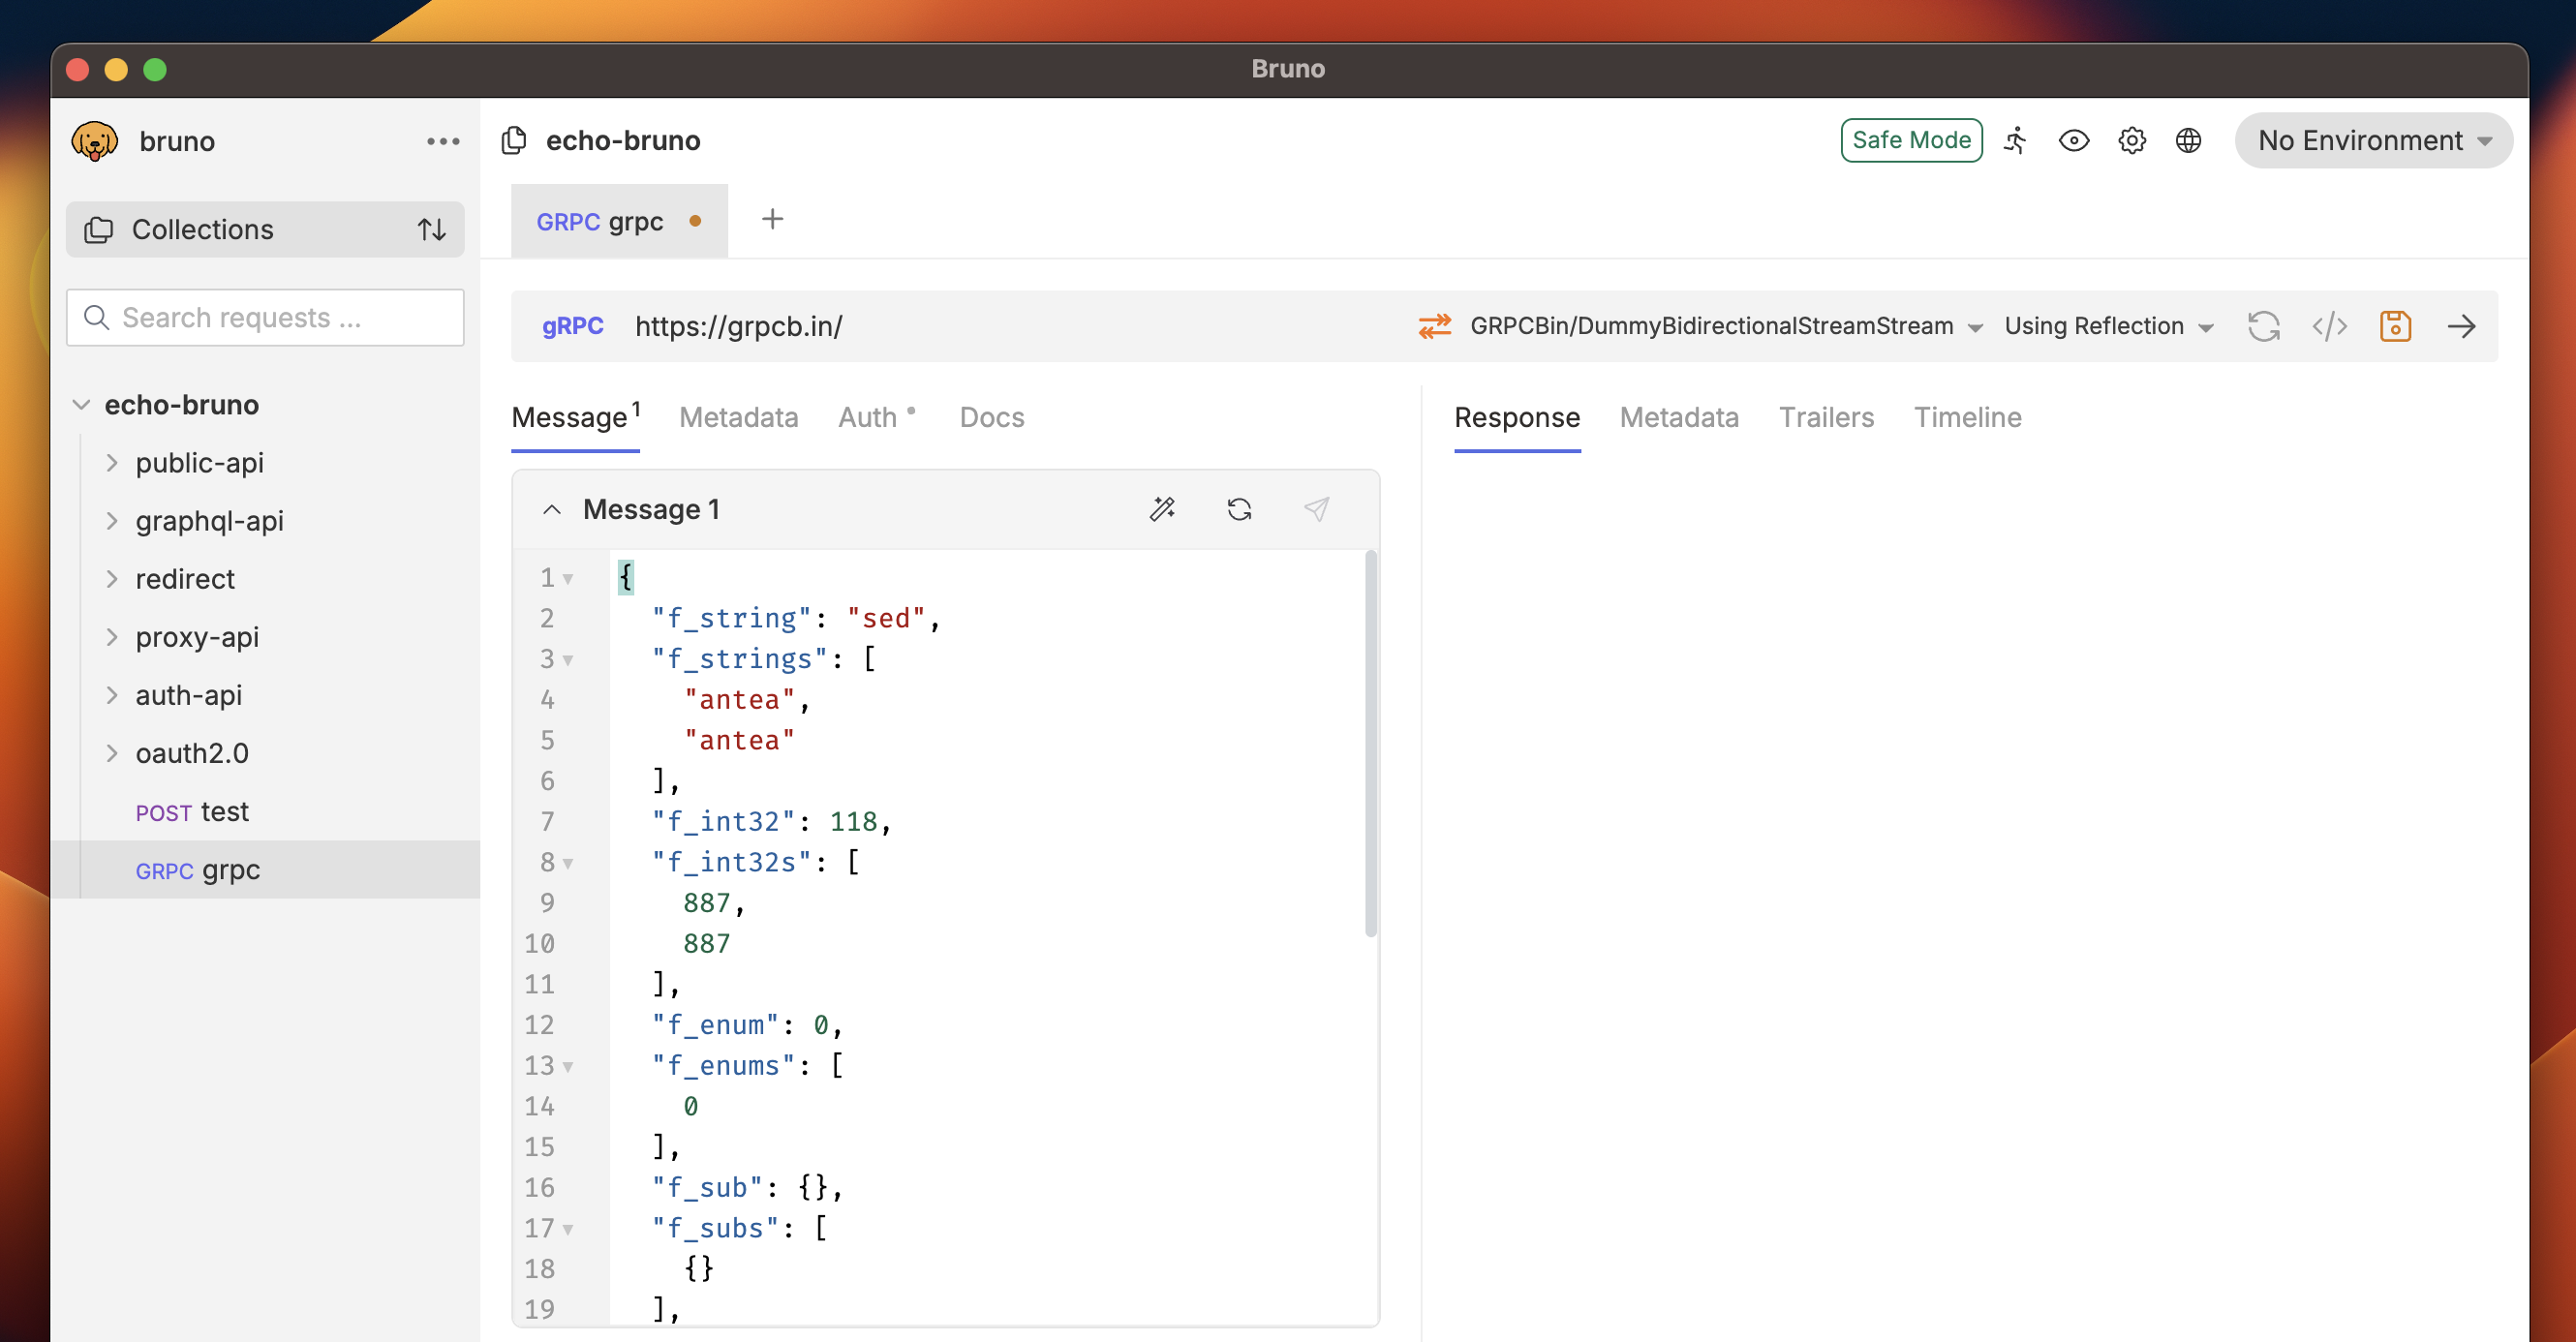Viewport: 2576px width, 1342px height.
Task: Refresh gRPC methods with reload icon
Action: pos(2263,326)
